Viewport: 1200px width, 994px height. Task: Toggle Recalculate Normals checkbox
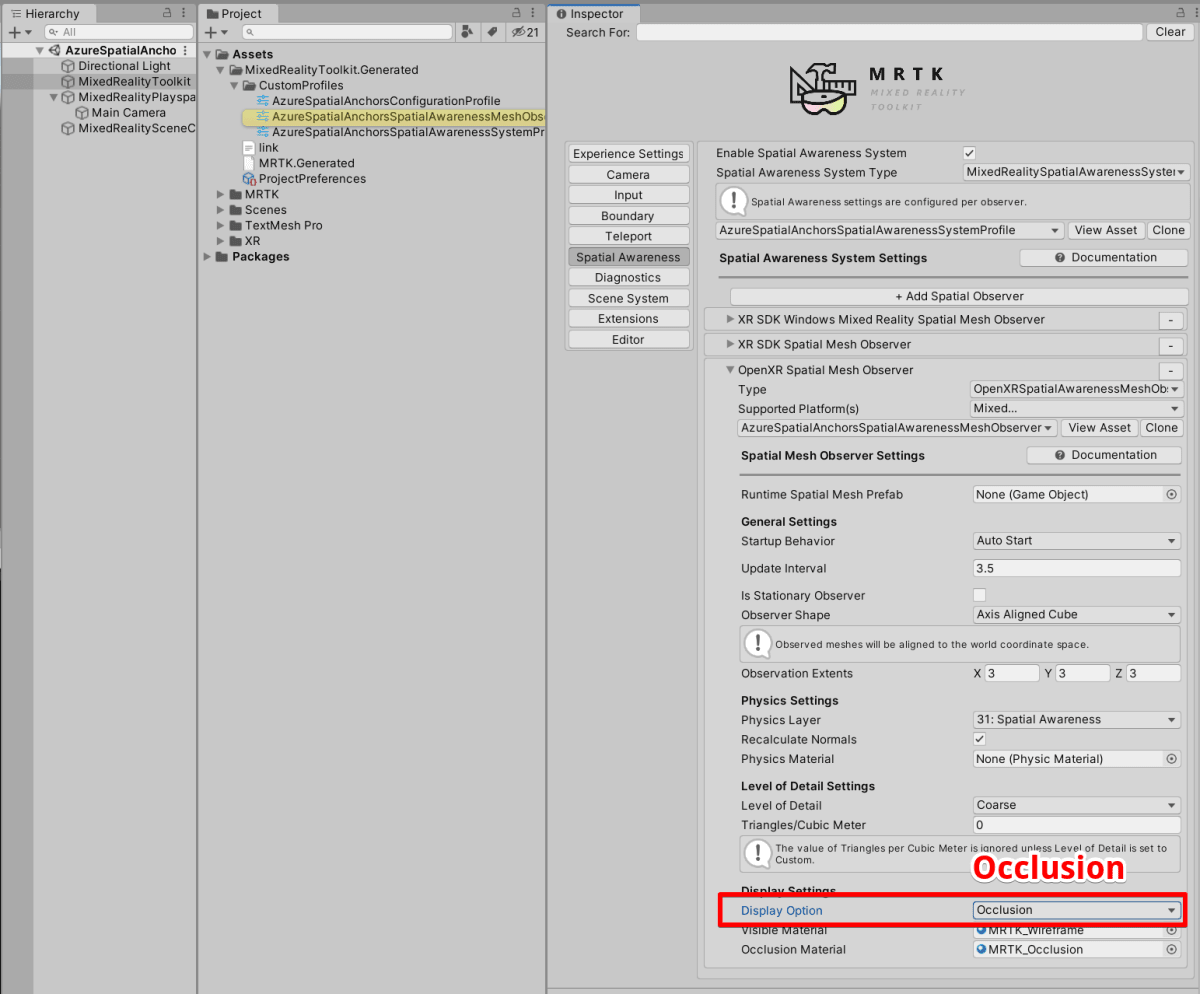click(x=980, y=739)
